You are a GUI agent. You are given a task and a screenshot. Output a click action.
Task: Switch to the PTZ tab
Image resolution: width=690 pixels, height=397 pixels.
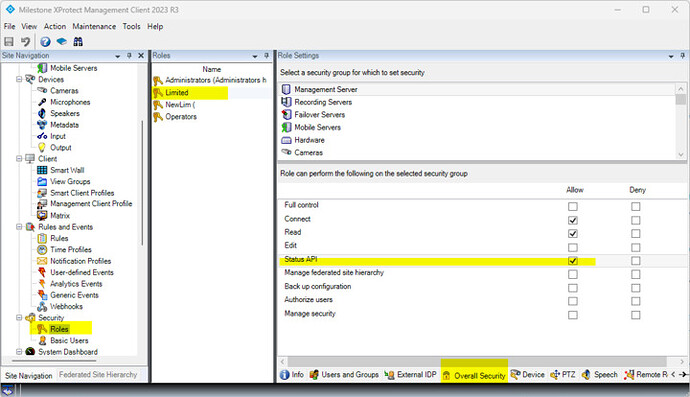[x=562, y=375]
